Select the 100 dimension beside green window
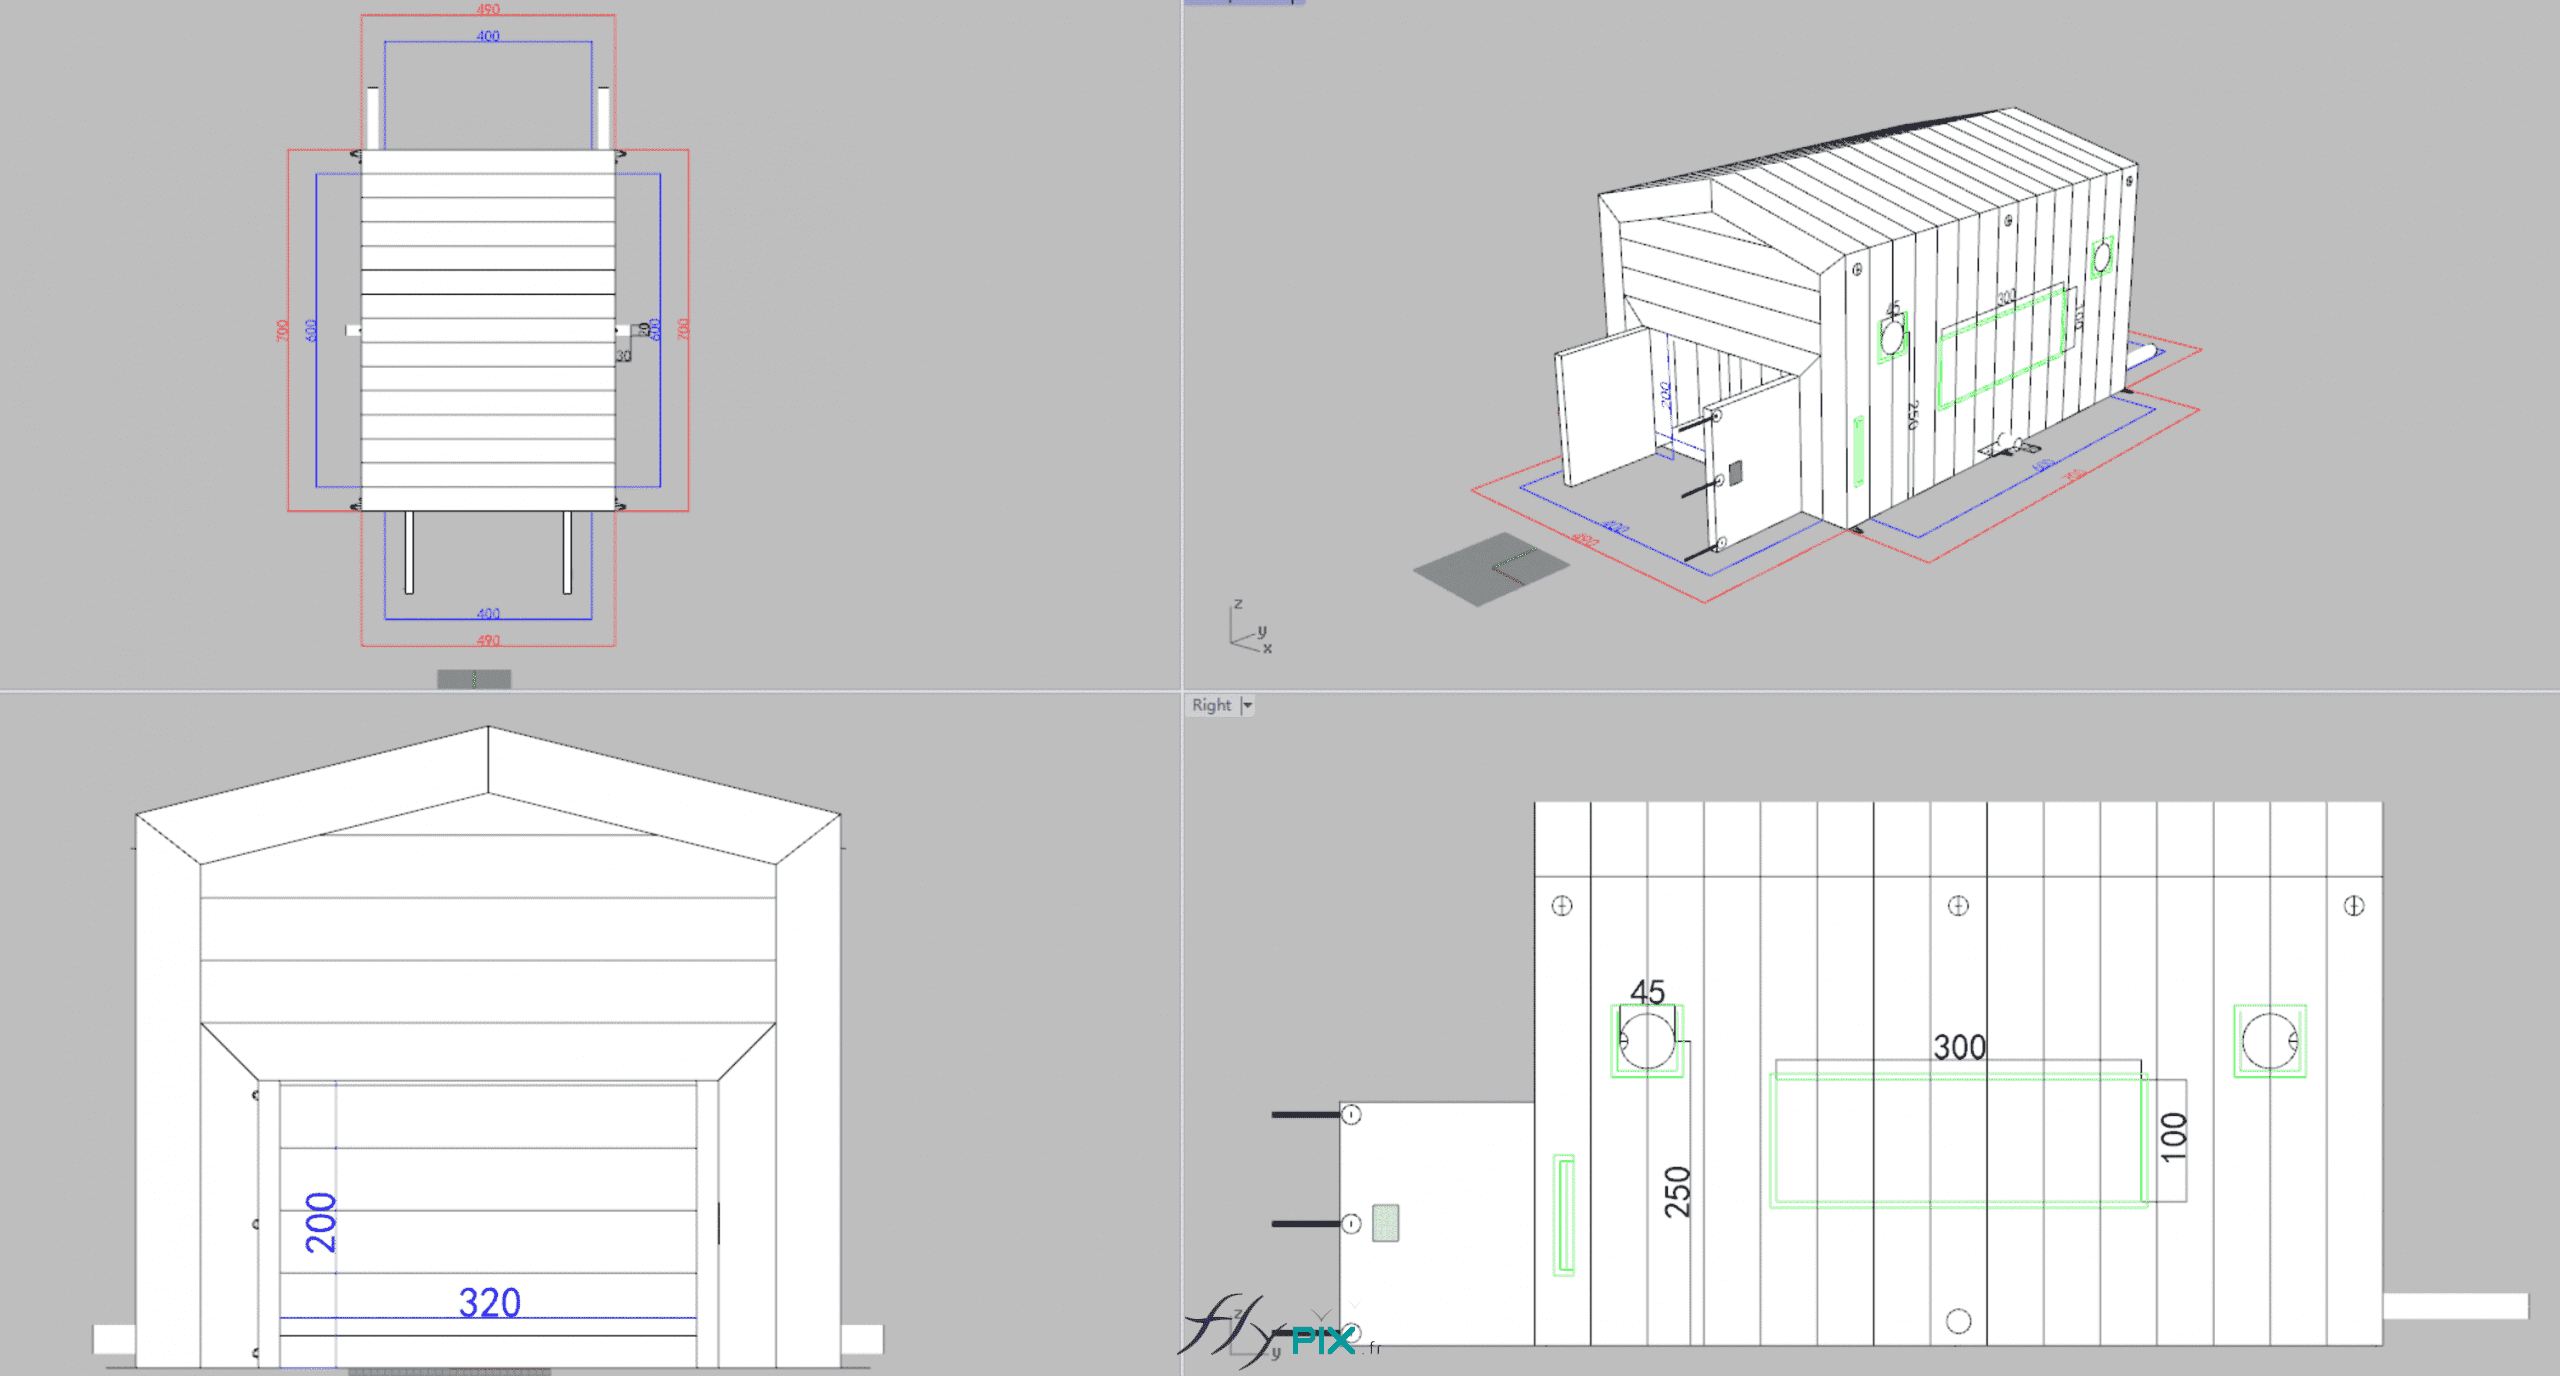The image size is (2560, 1376). coord(2173,1137)
